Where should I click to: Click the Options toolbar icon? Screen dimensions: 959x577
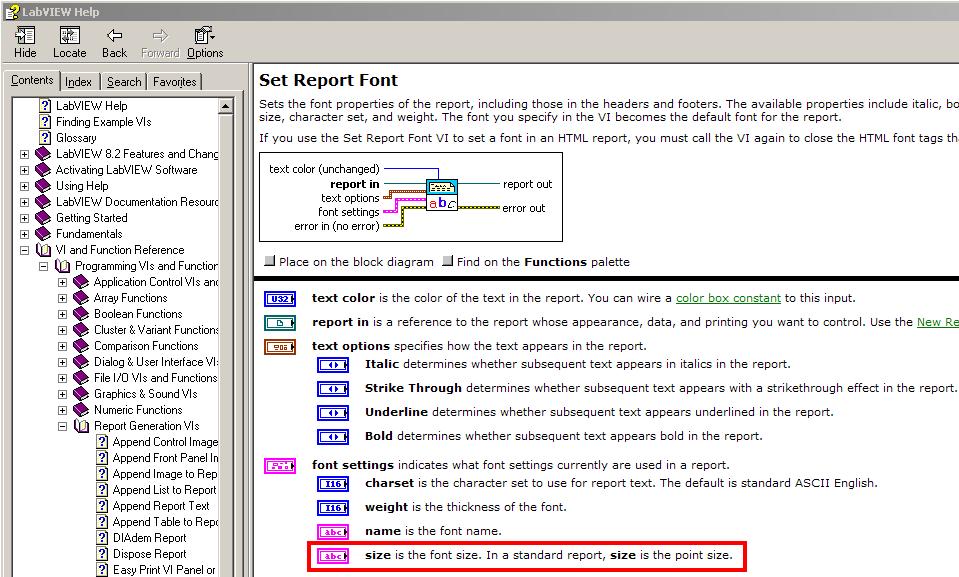point(204,38)
